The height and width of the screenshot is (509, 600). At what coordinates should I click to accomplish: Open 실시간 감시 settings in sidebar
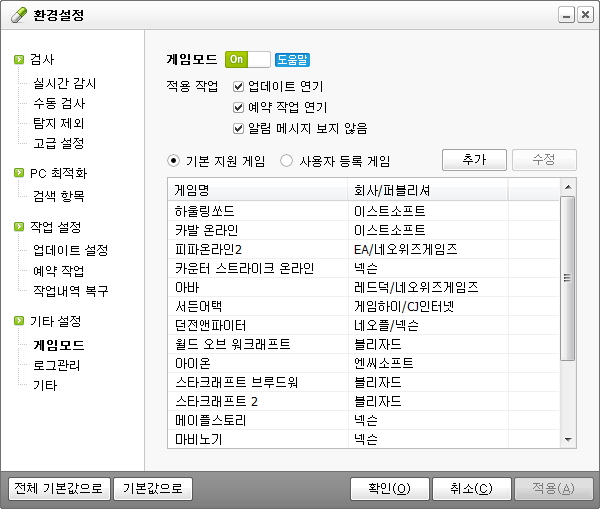click(x=65, y=84)
